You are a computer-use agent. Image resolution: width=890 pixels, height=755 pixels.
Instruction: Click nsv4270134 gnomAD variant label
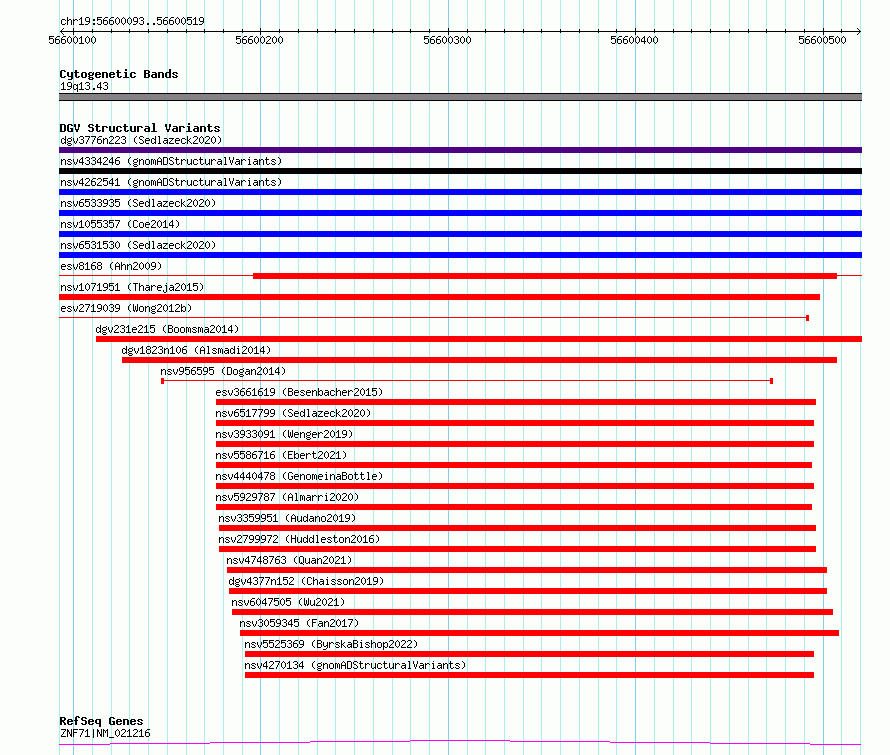355,665
